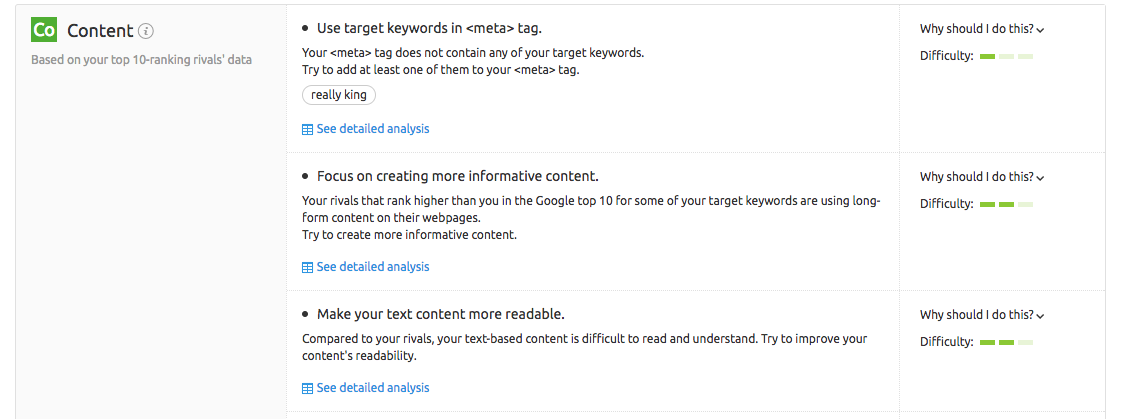Viewport: 1125px width, 419px height.
Task: Click difficulty bar for readability recommendation
Action: pyautogui.click(x=1006, y=342)
